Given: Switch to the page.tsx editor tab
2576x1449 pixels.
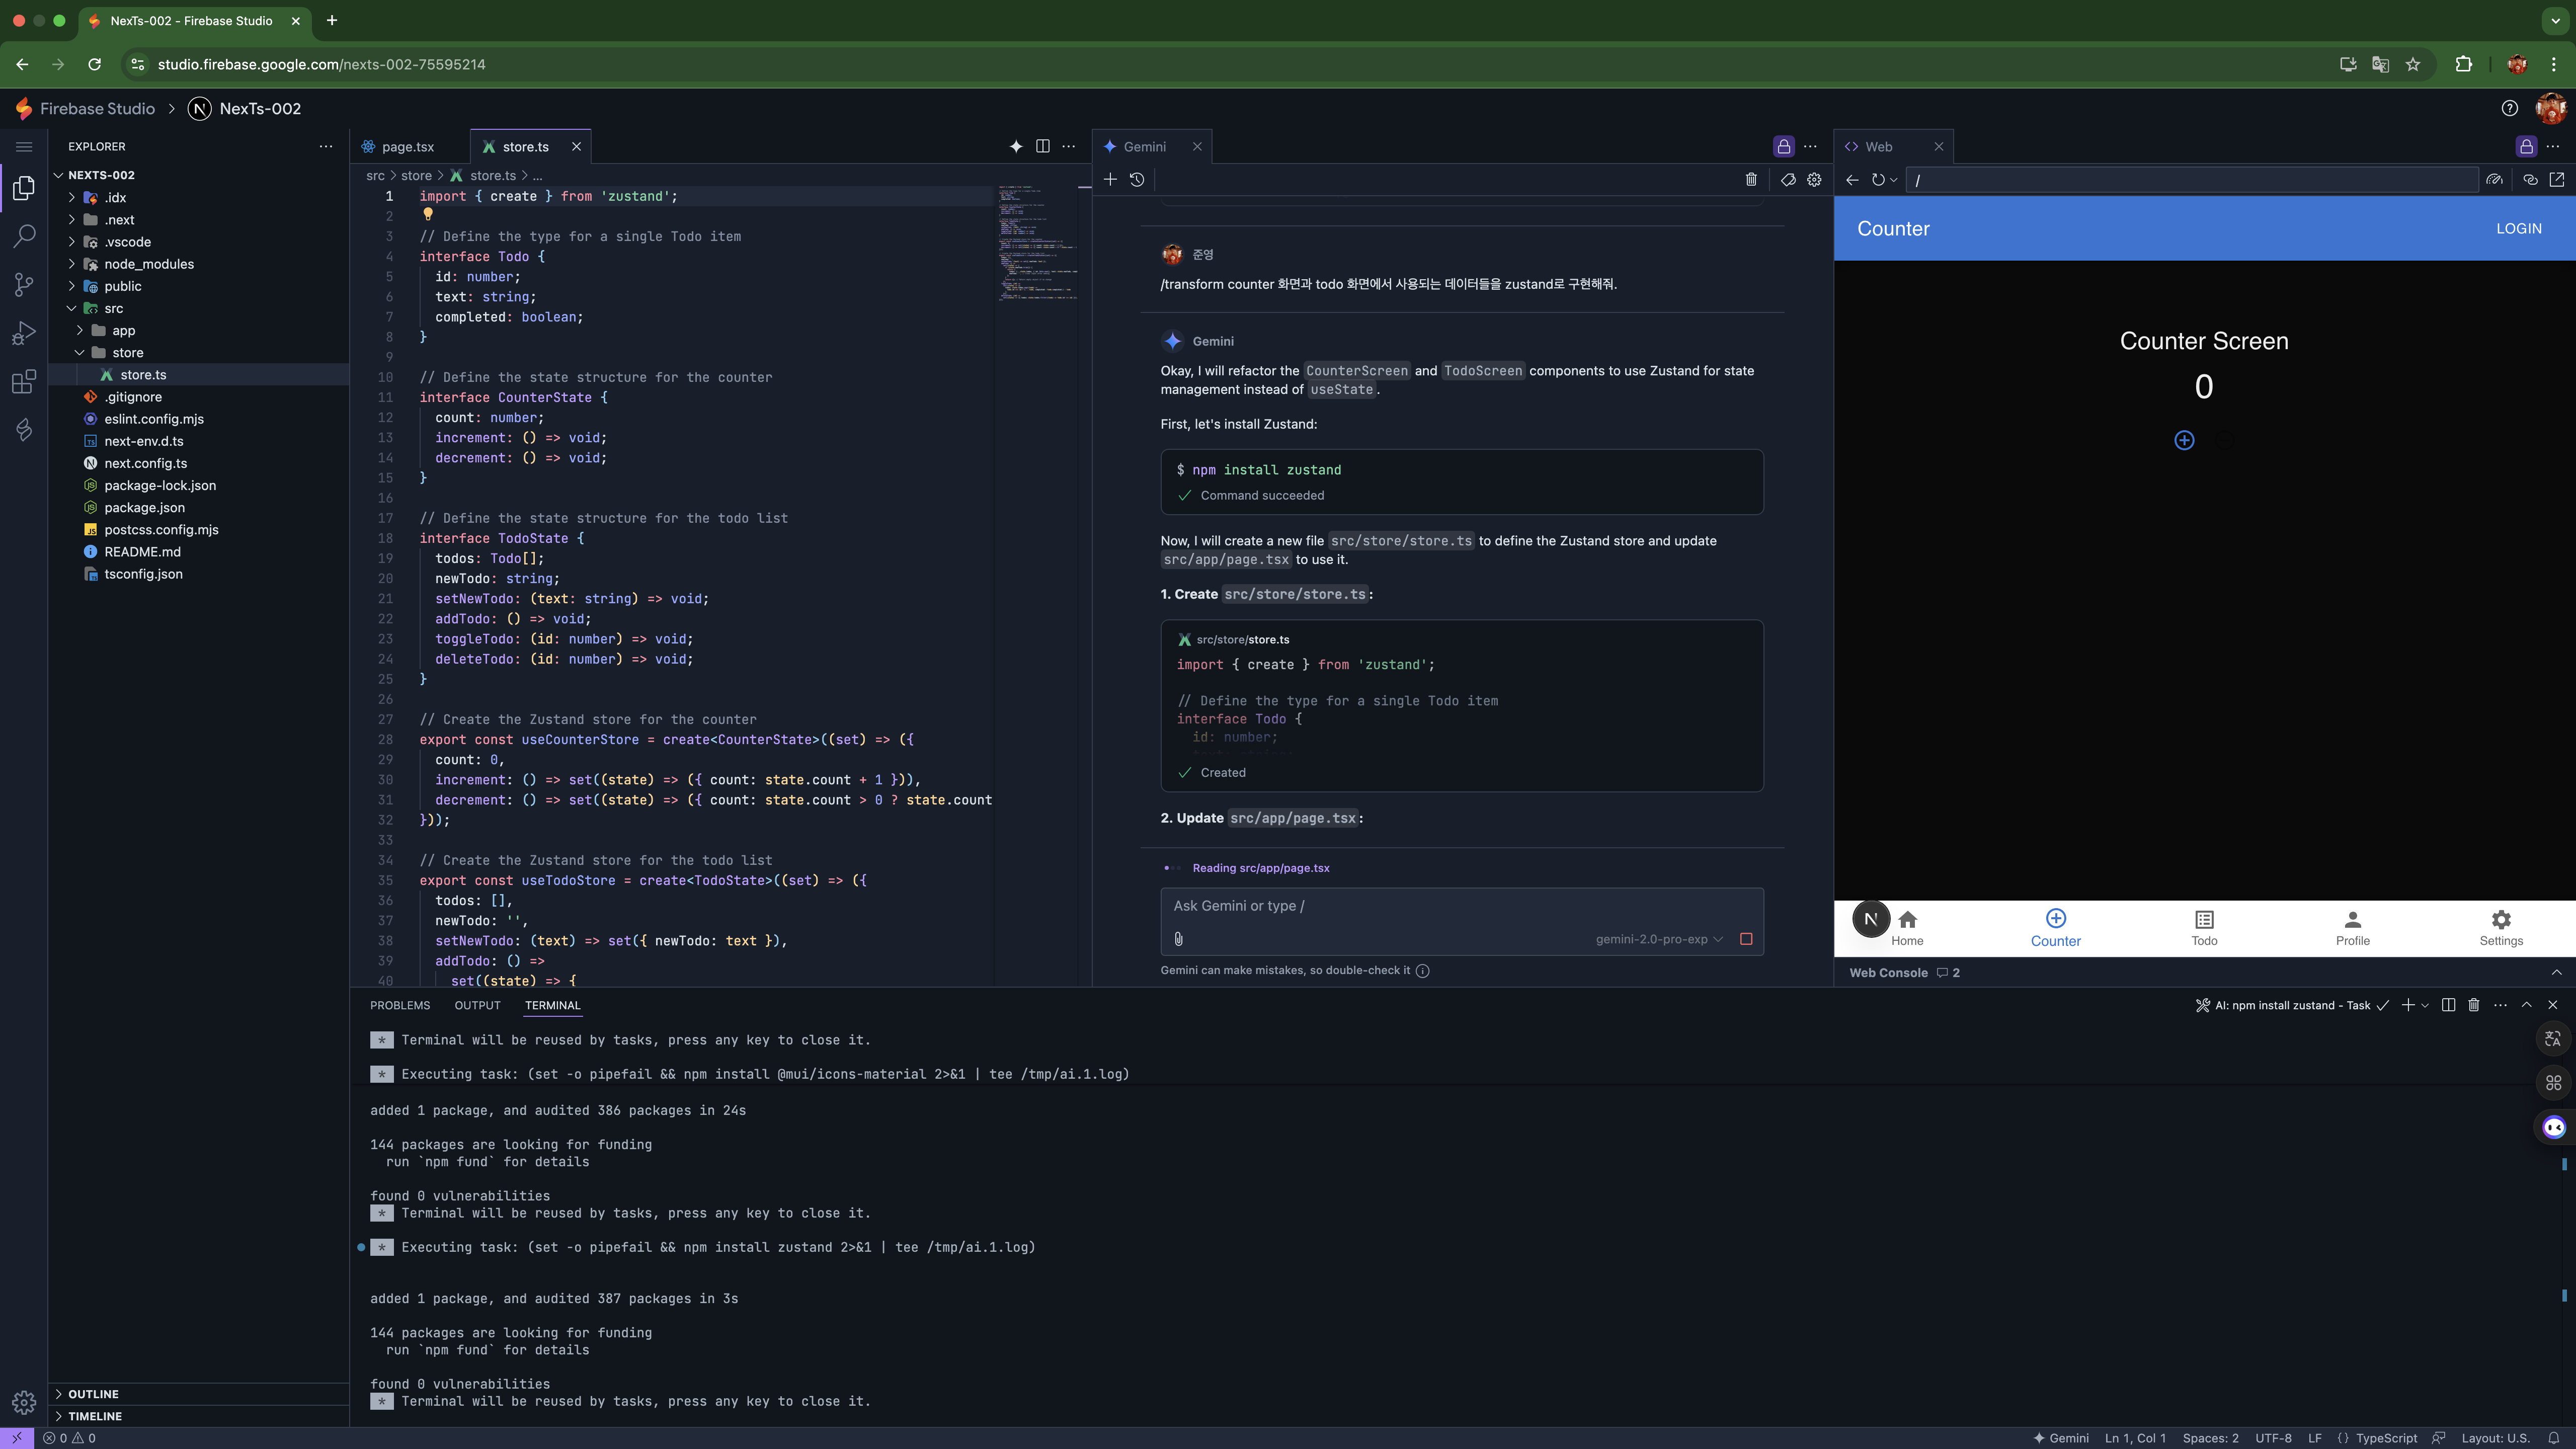Looking at the screenshot, I should click(407, 147).
